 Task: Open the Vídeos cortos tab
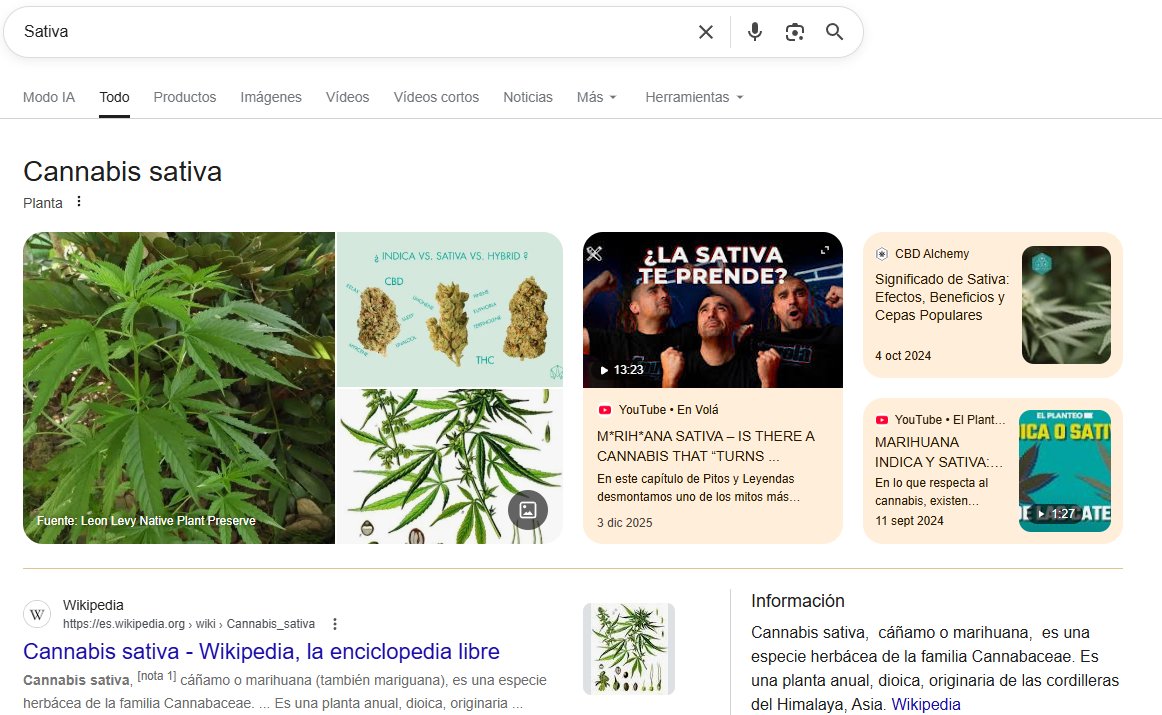pos(436,97)
